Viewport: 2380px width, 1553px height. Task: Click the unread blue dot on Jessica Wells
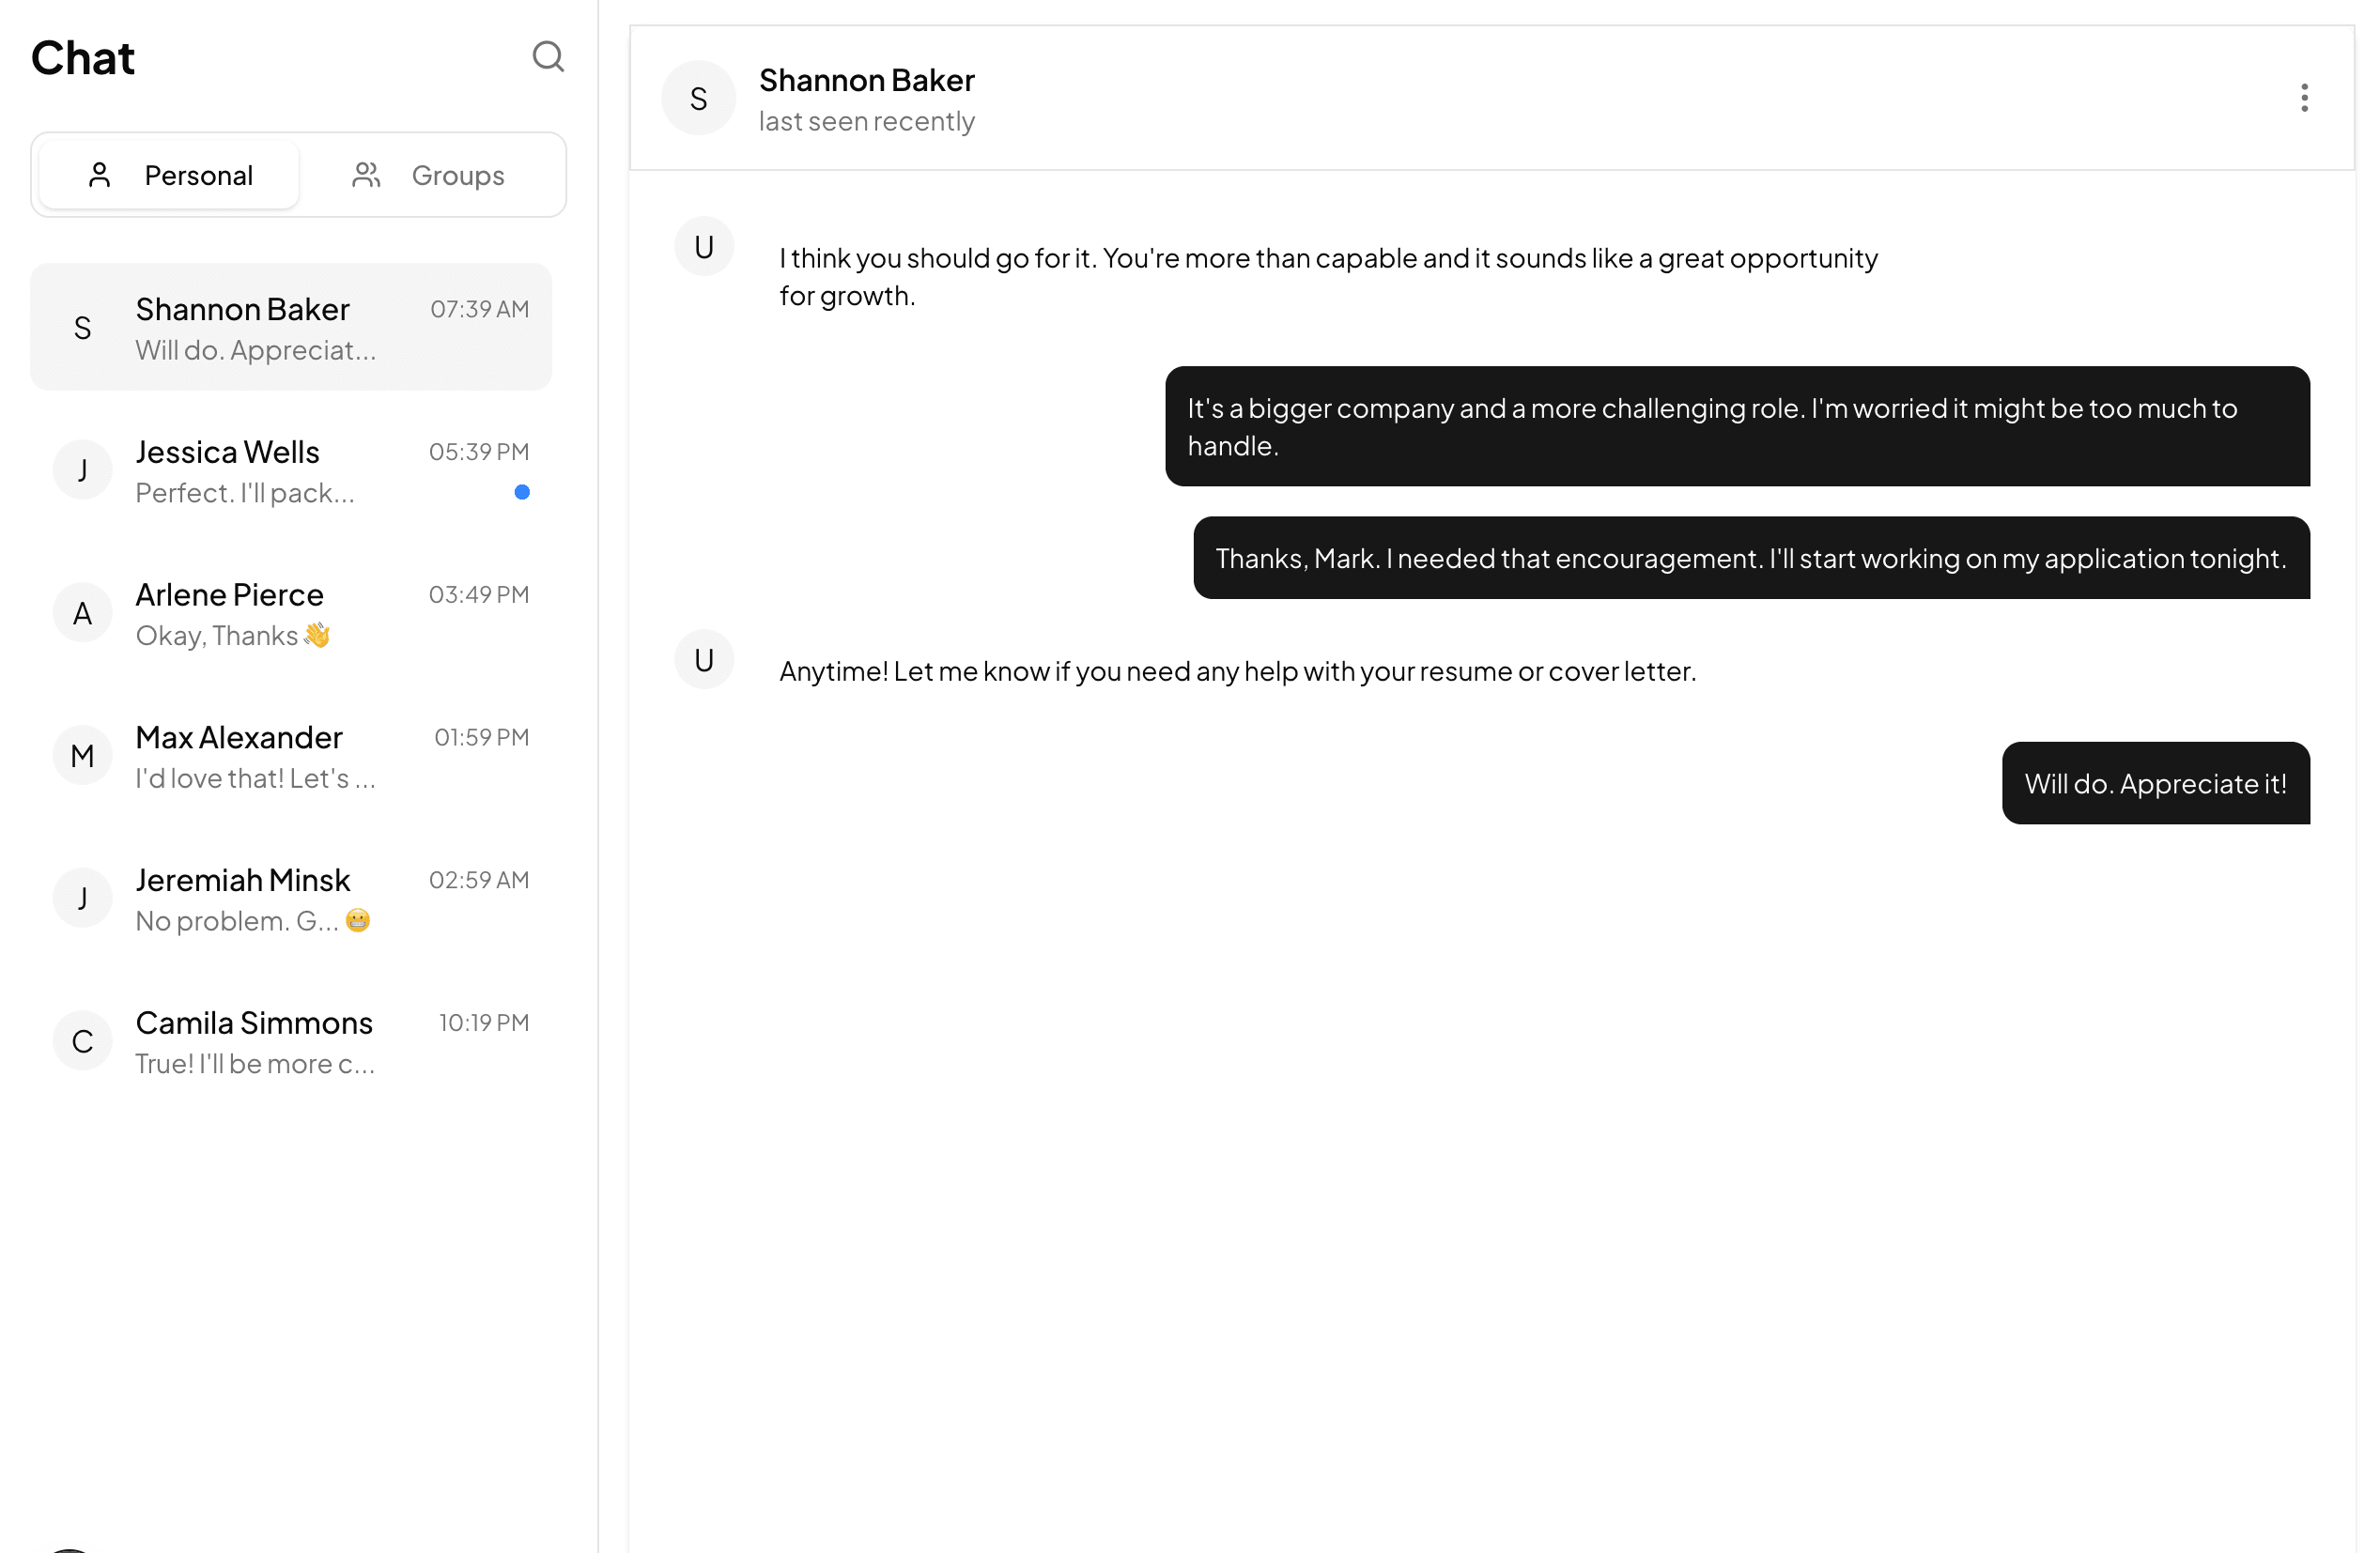tap(522, 492)
